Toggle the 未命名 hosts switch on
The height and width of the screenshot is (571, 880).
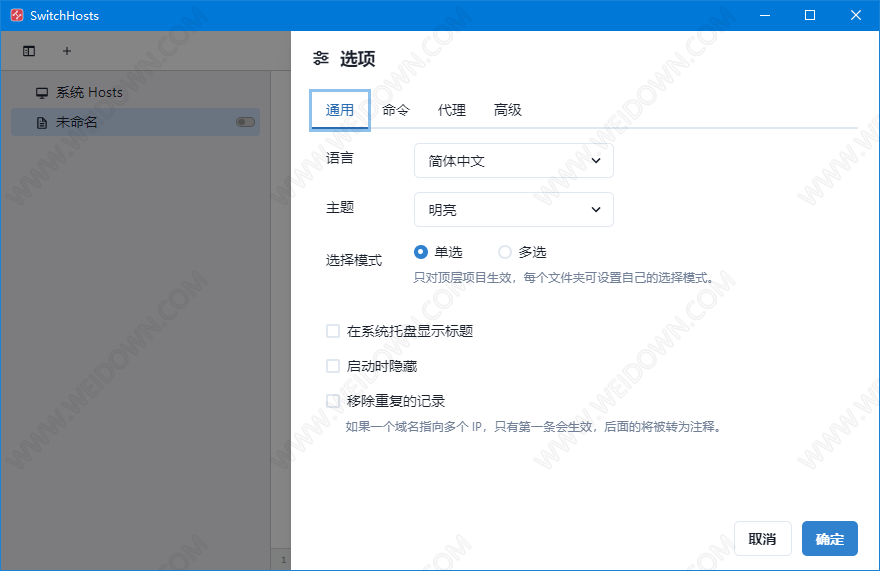245,122
